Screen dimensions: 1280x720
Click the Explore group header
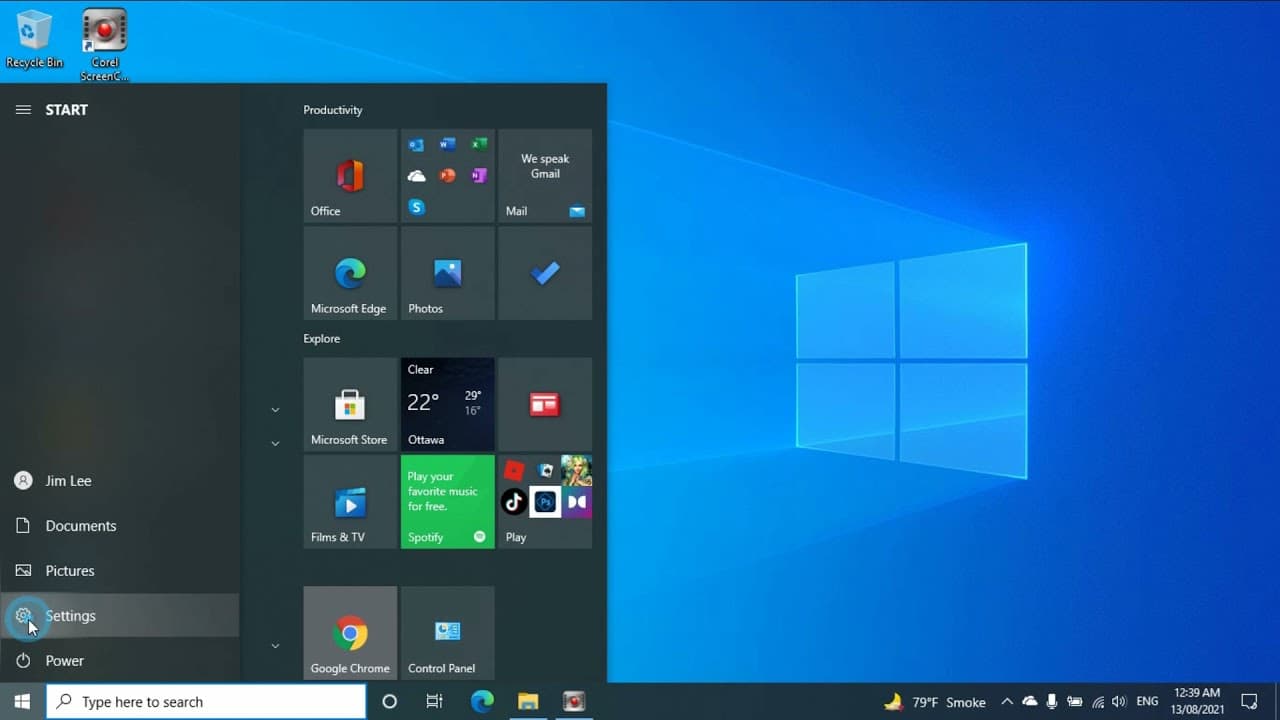322,339
